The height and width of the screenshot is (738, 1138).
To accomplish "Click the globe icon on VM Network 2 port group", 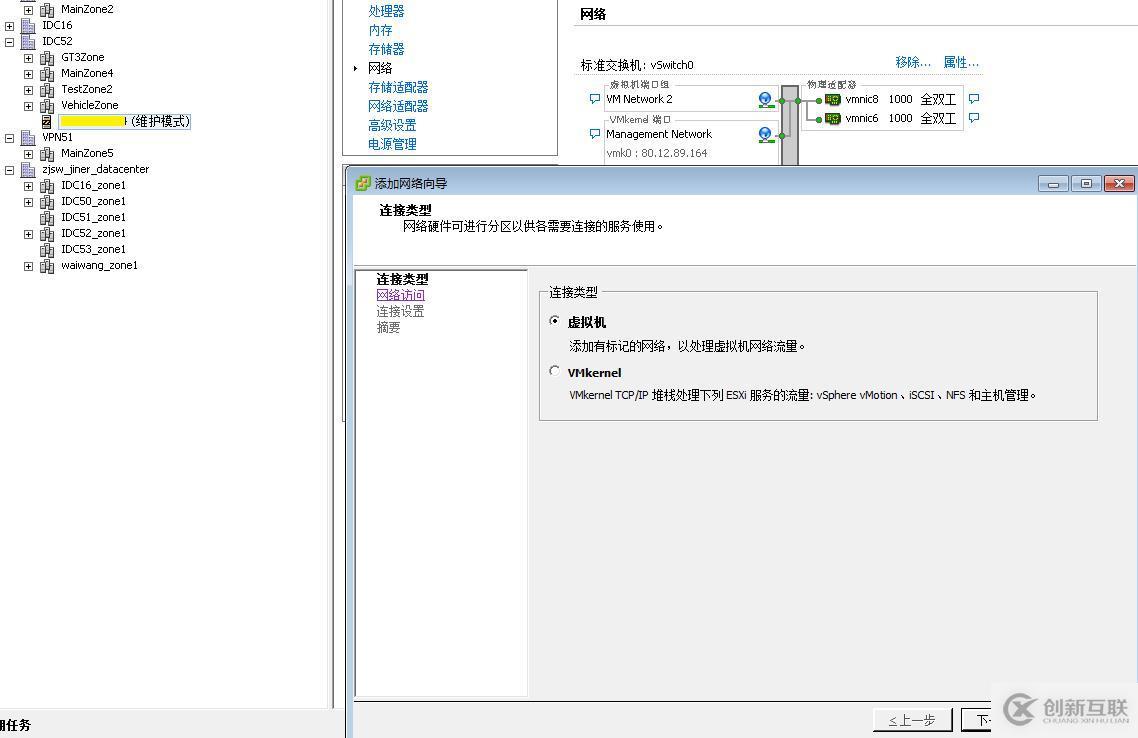I will (x=765, y=100).
